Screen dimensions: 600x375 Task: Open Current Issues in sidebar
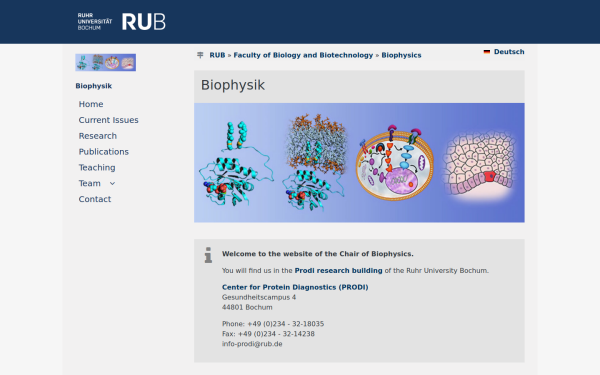click(109, 120)
